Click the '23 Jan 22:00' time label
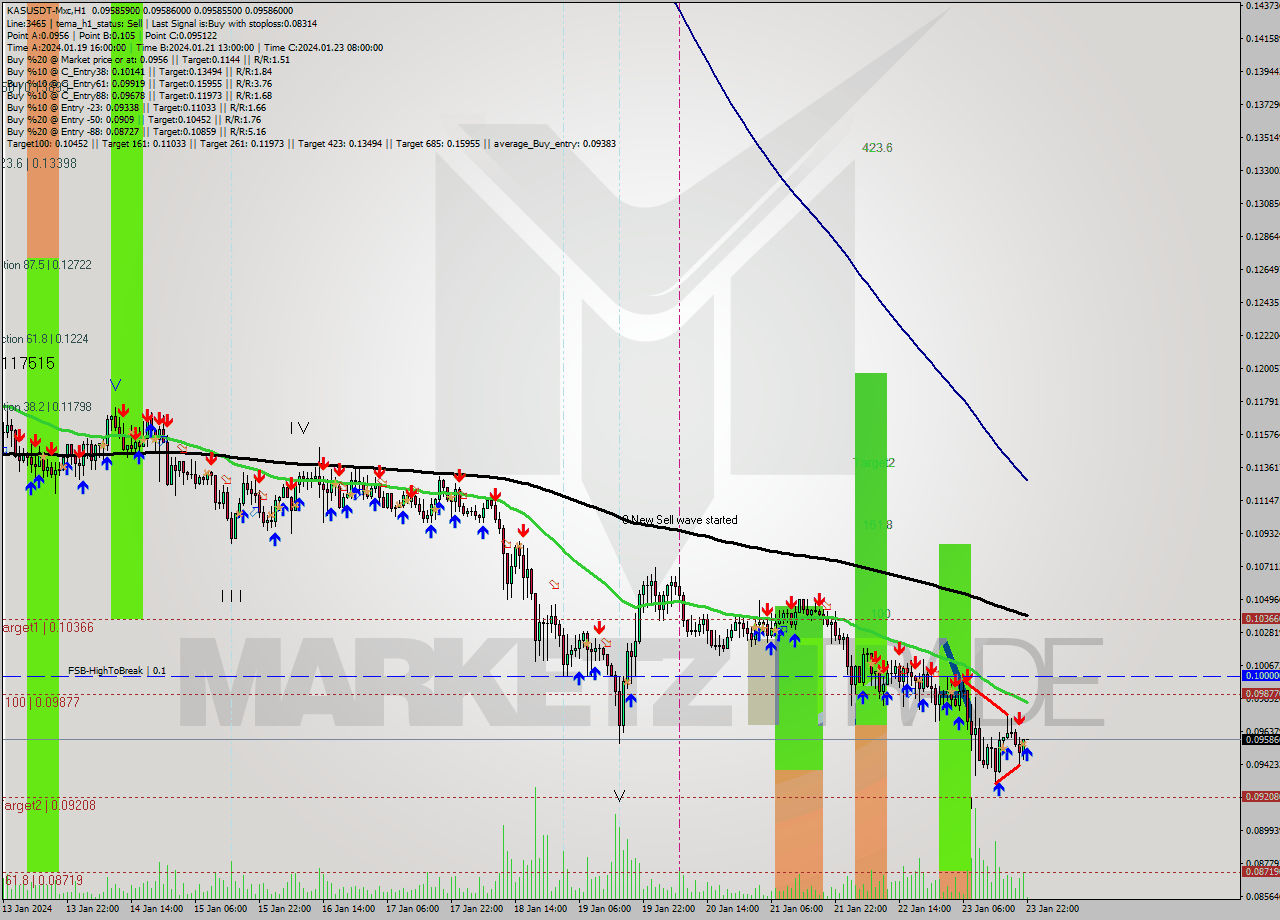The height and width of the screenshot is (920, 1280). 1052,909
